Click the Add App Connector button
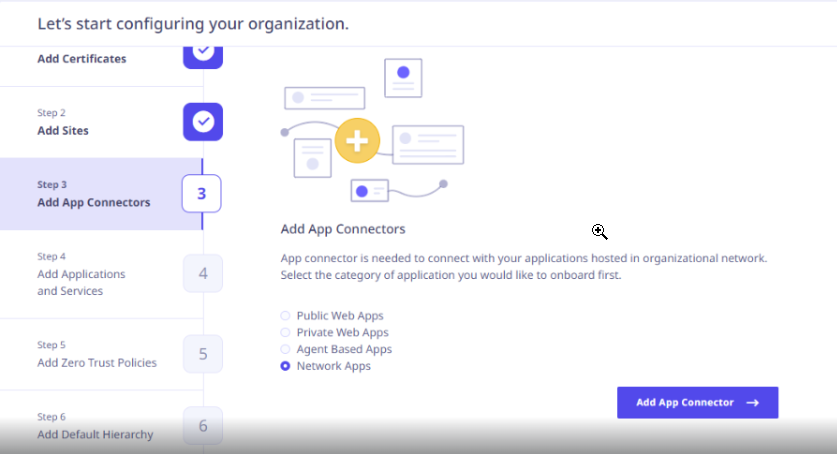Viewport: 837px width, 454px height. point(698,403)
